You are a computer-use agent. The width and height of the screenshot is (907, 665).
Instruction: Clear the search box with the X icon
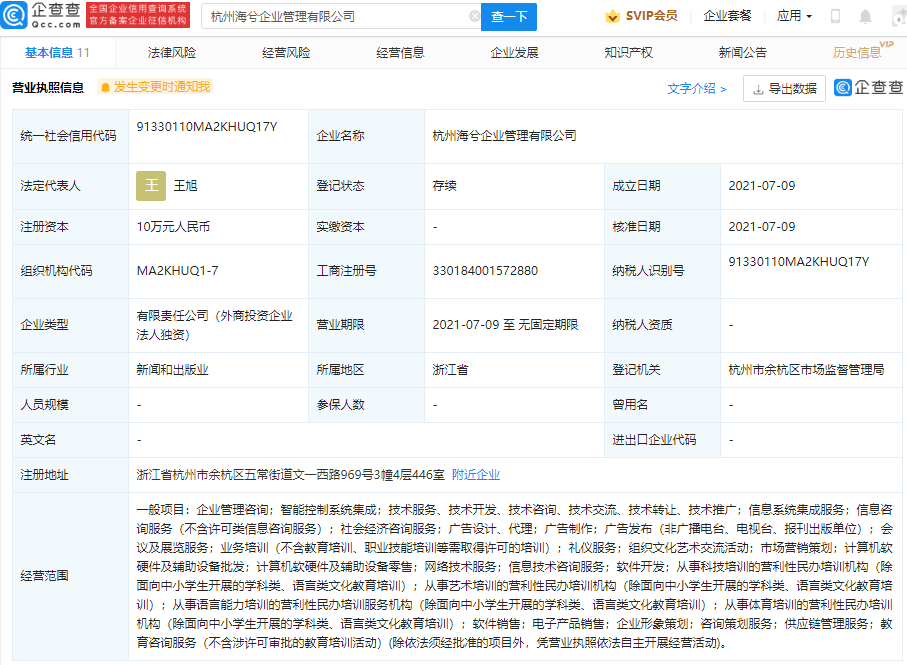[474, 17]
